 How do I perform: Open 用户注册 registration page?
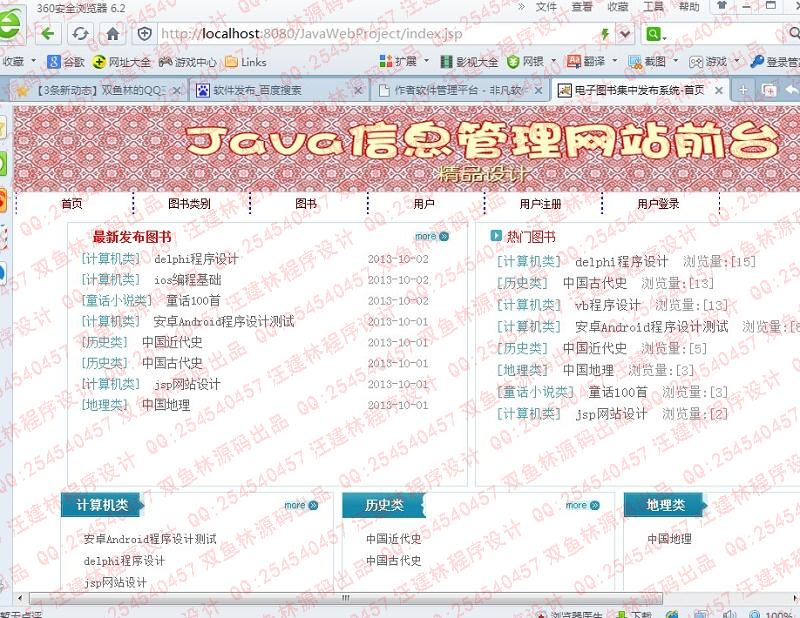[x=540, y=204]
